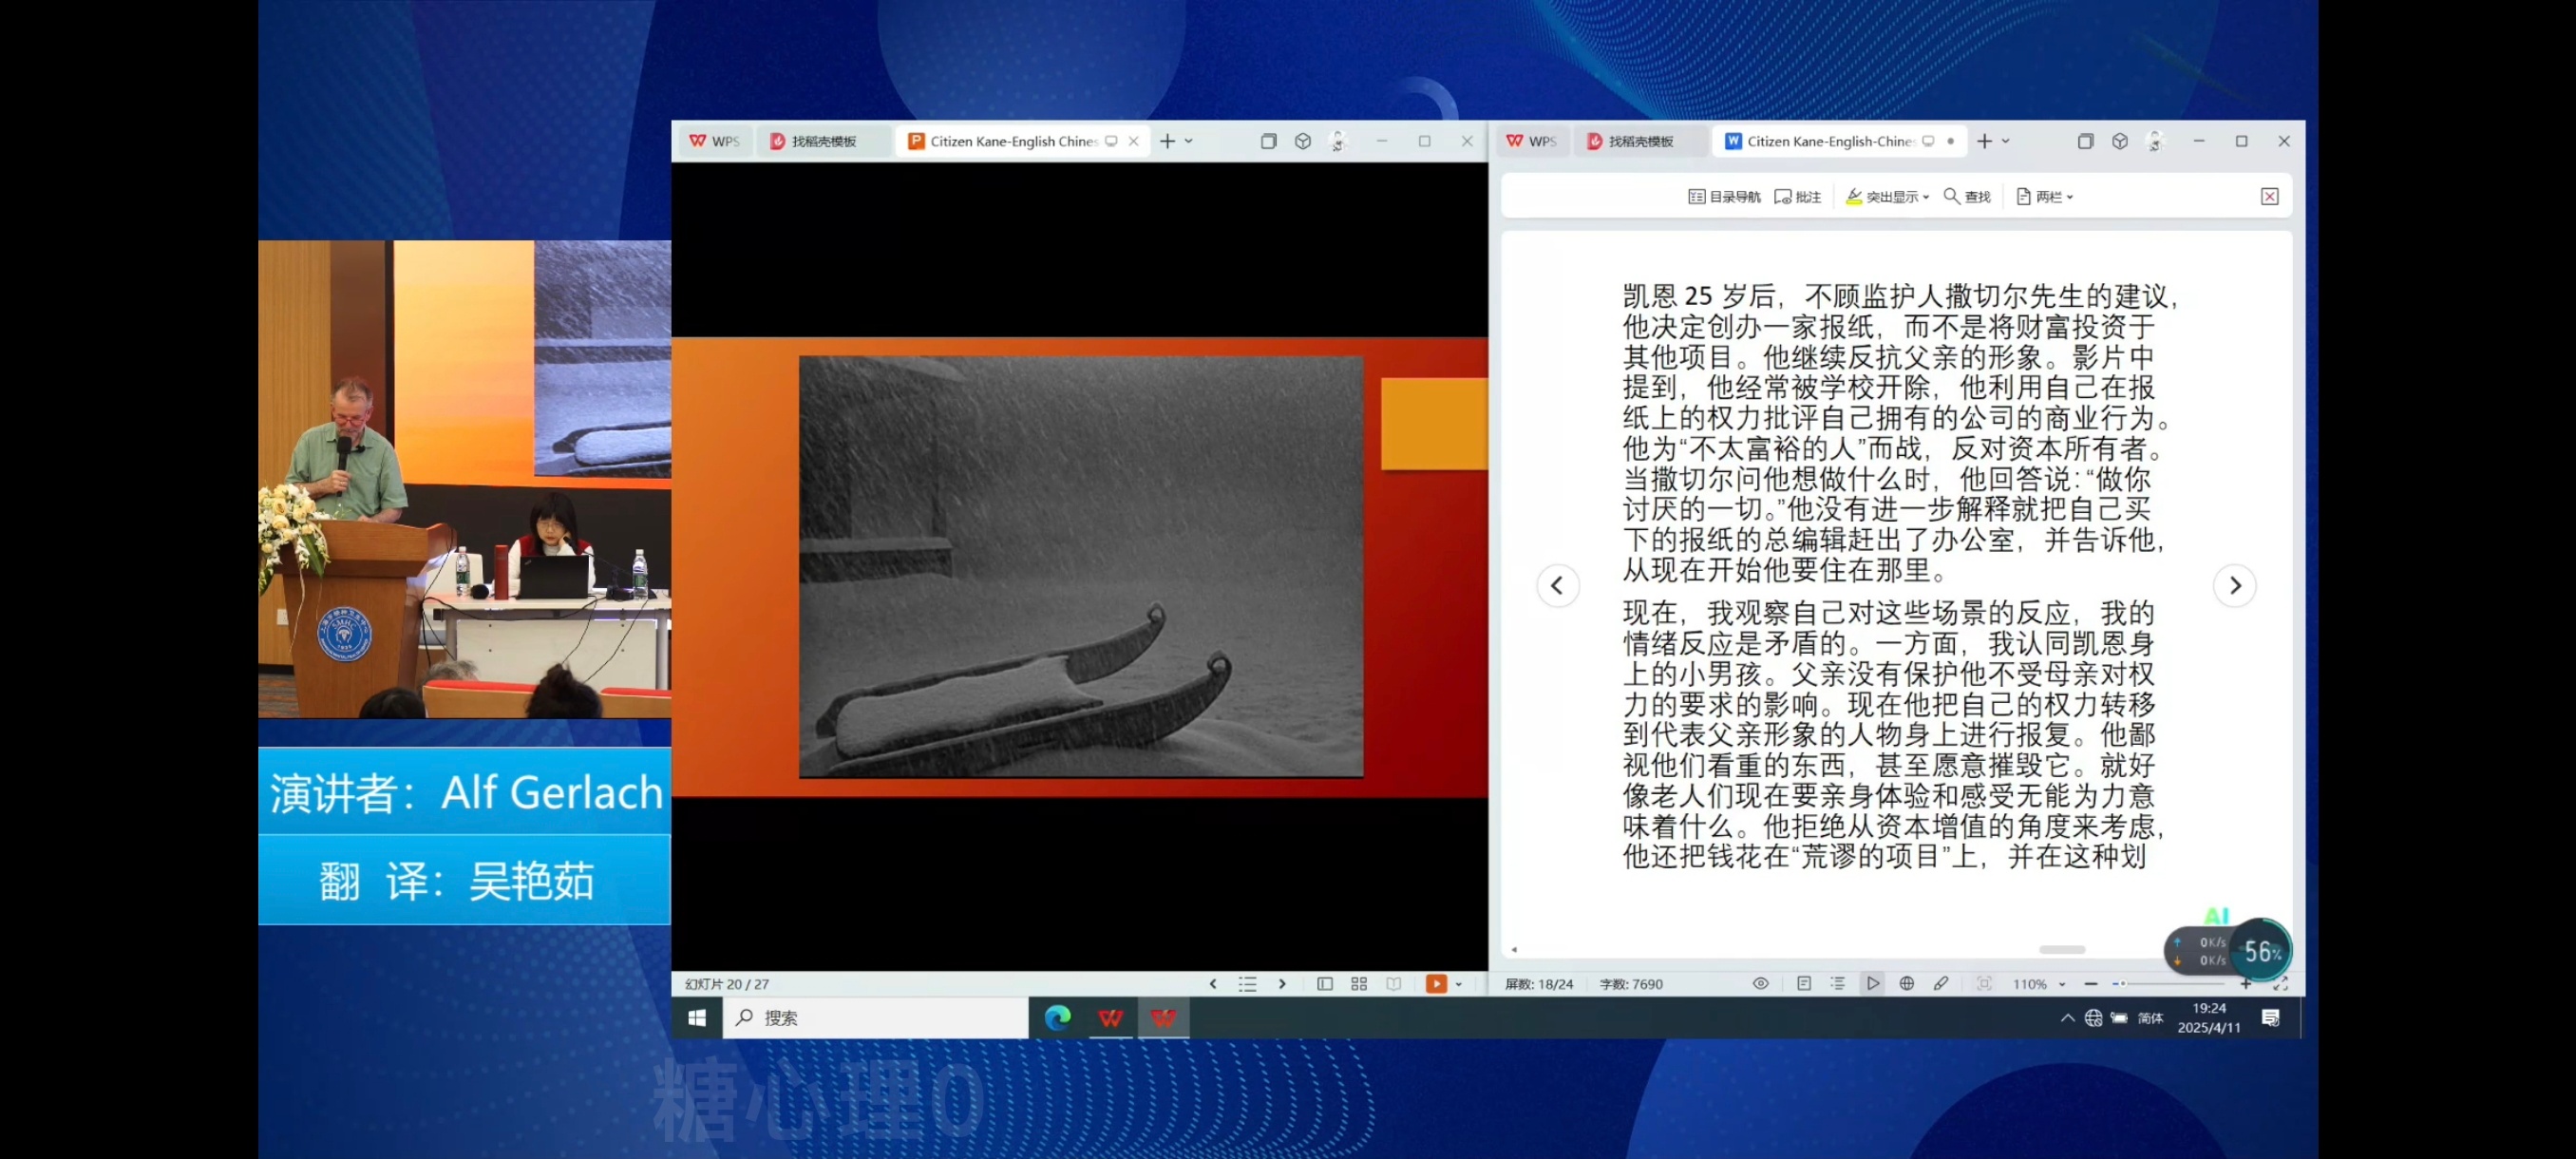The image size is (2576, 1159).
Task: Open 两栏 column layout dropdown
Action: (x=2045, y=197)
